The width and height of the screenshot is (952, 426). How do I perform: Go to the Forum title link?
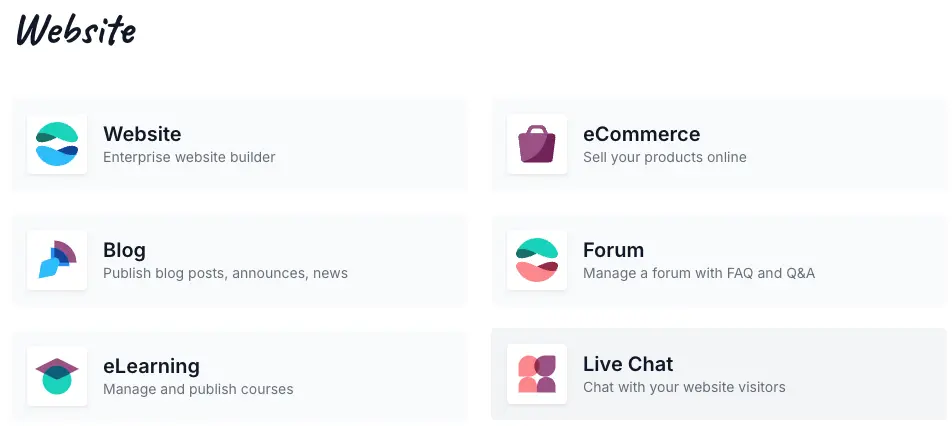[613, 250]
